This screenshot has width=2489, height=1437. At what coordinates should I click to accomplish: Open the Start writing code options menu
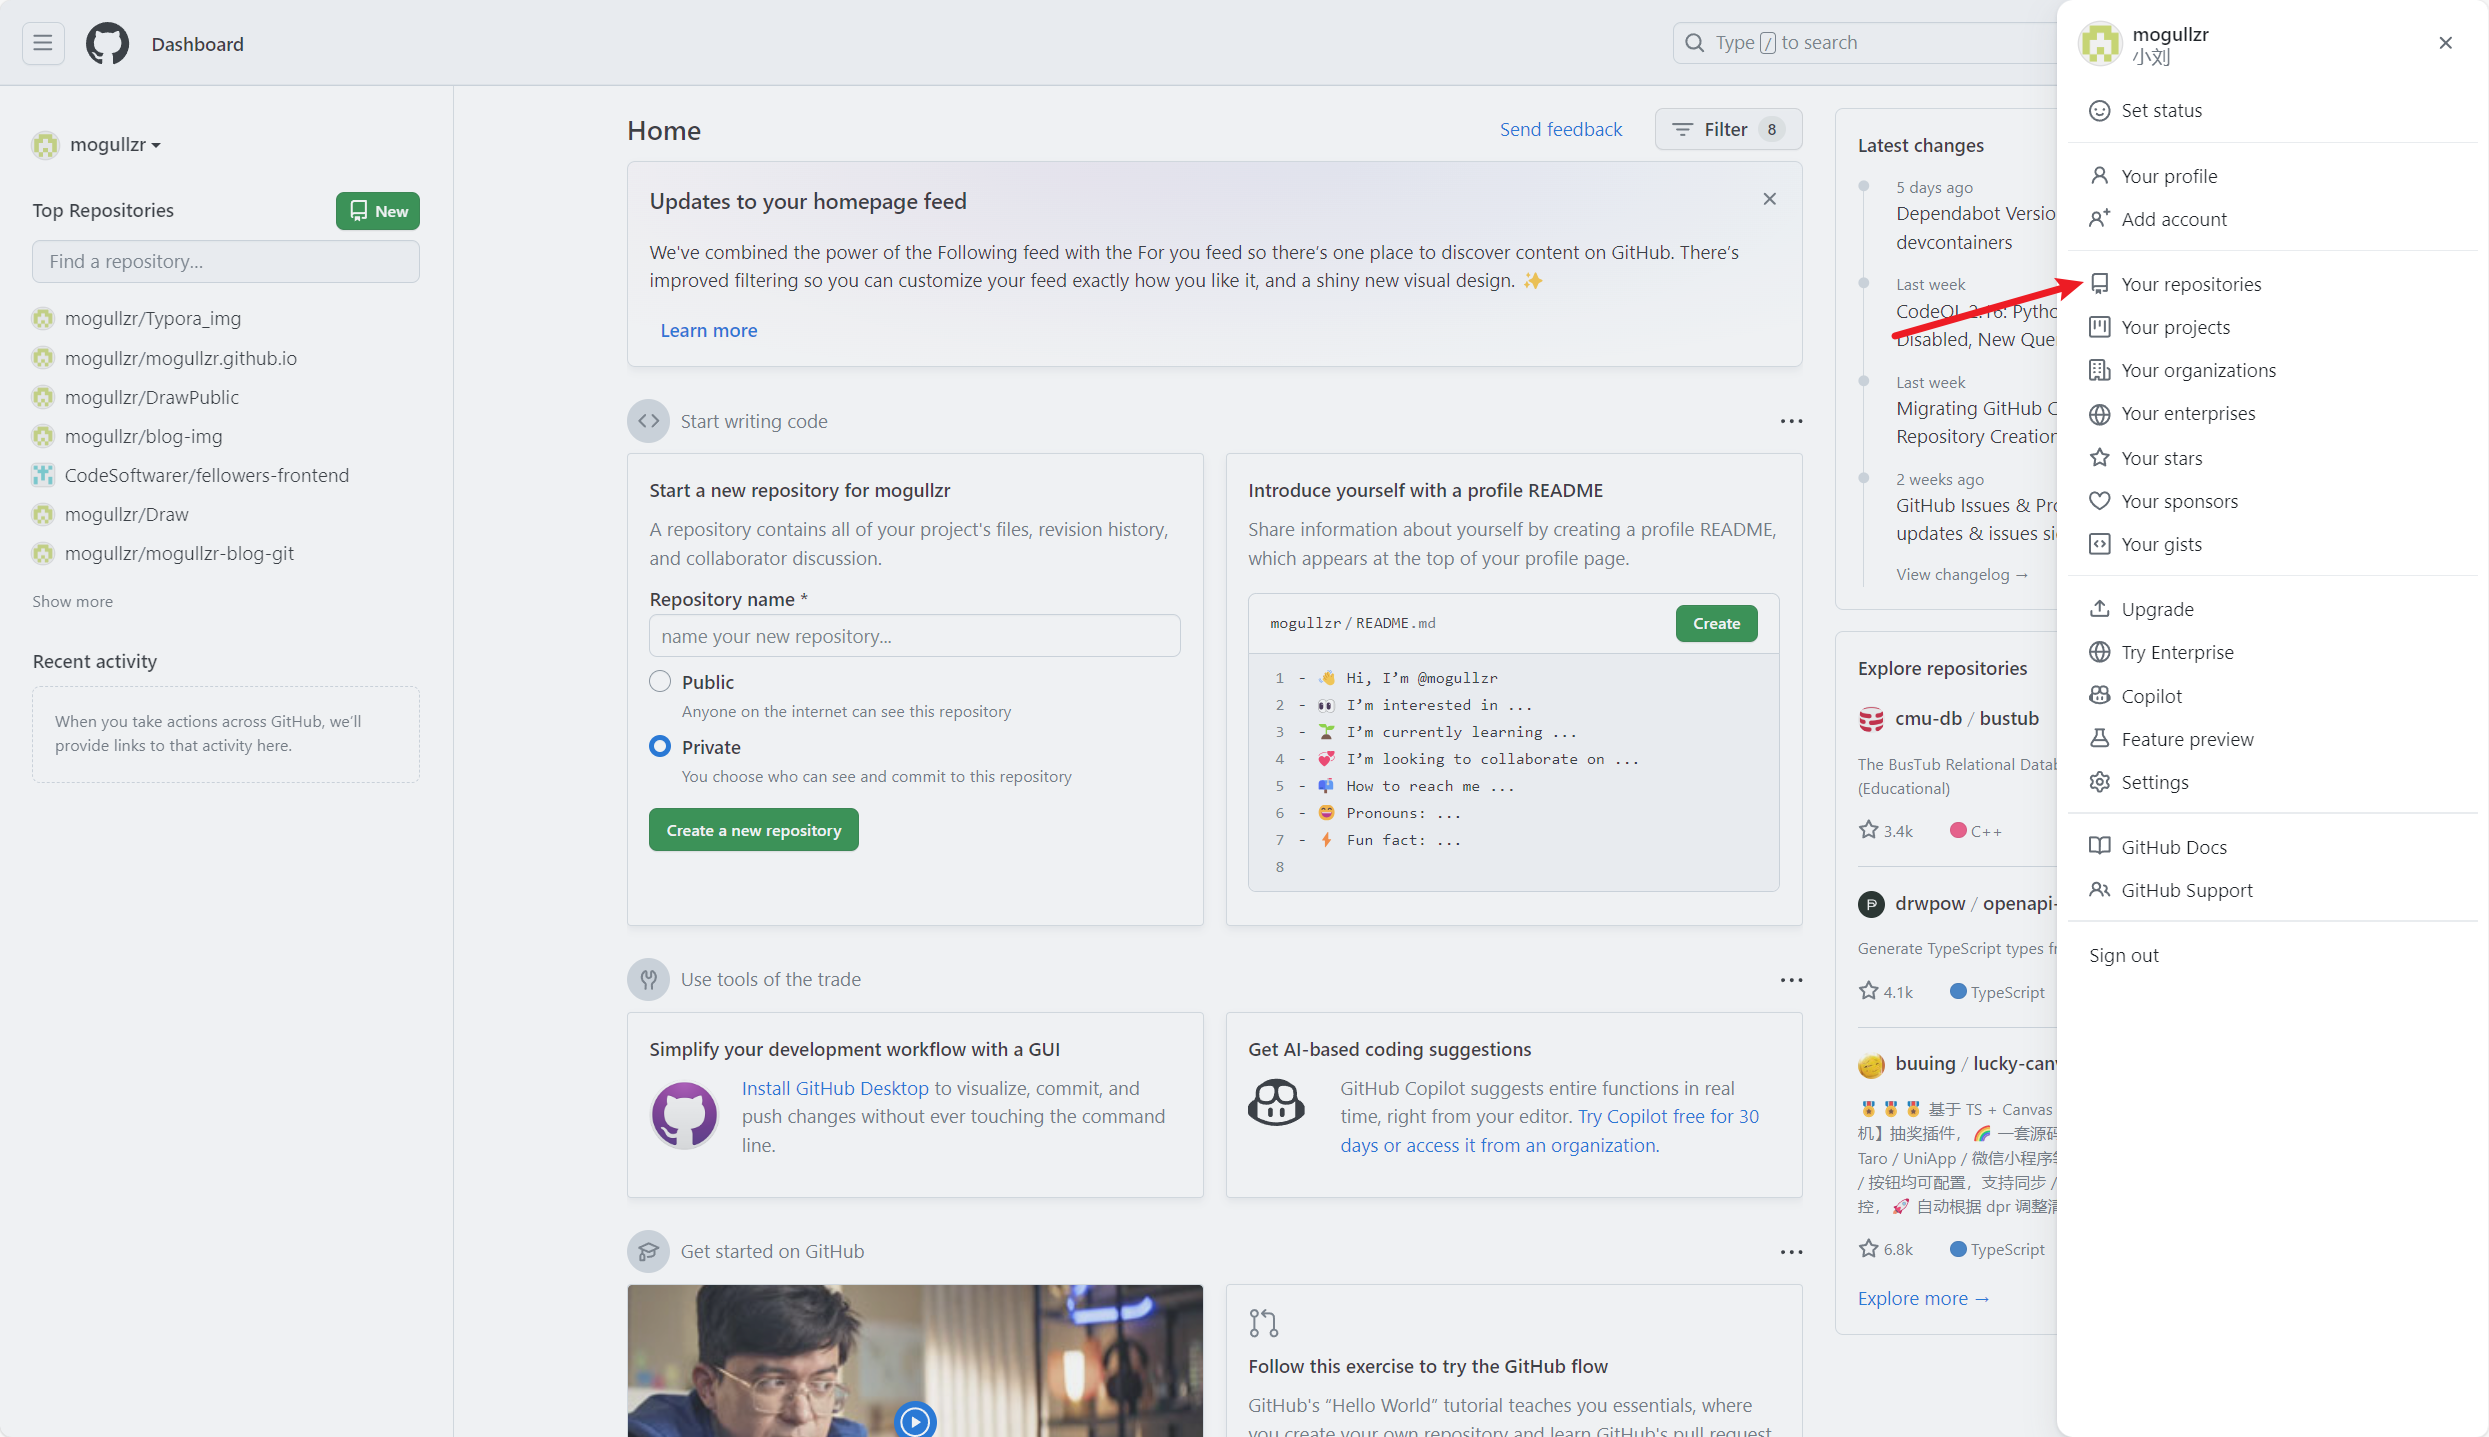pyautogui.click(x=1791, y=421)
